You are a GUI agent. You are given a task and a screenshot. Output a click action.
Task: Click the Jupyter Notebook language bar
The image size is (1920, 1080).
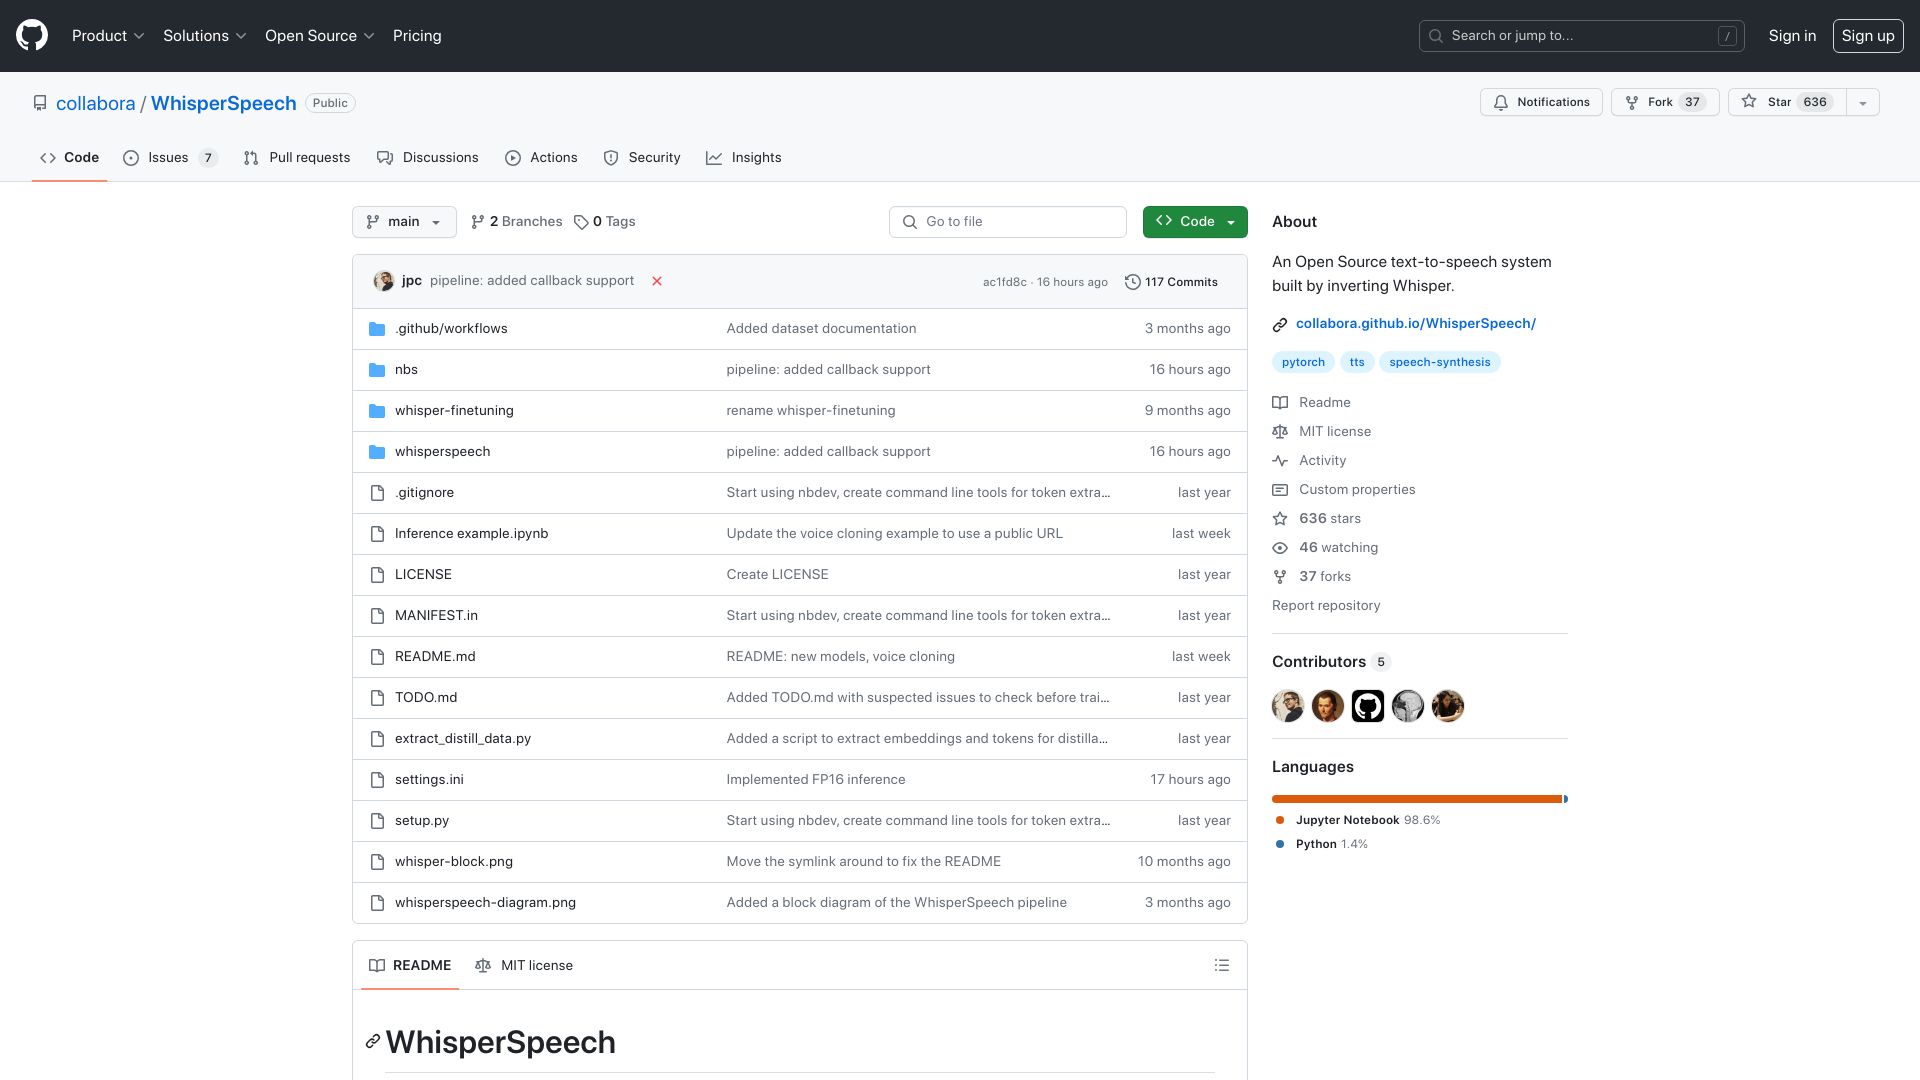[1416, 799]
